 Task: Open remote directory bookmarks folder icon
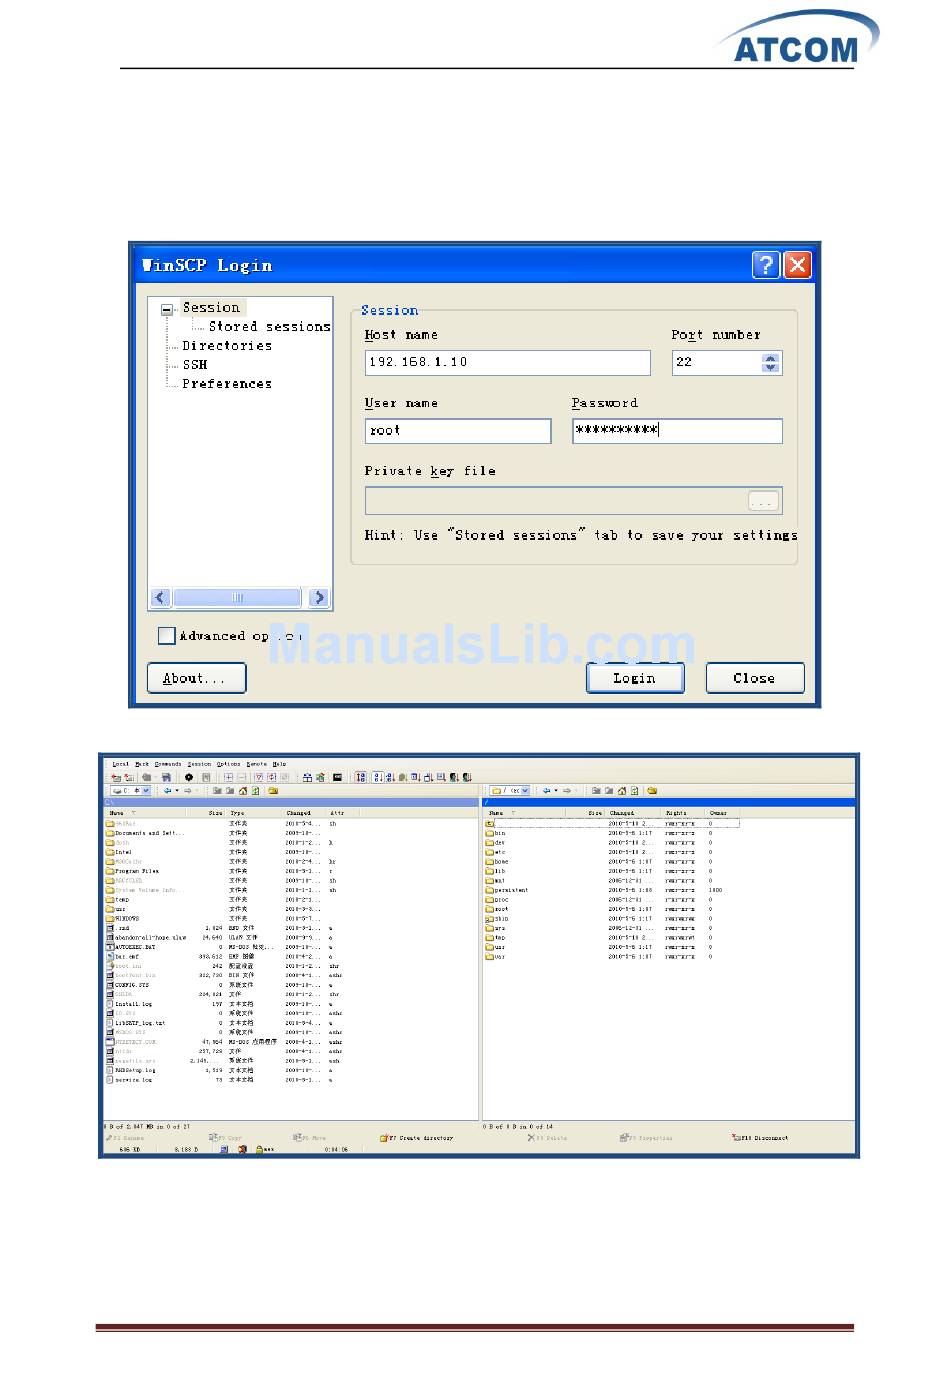click(x=650, y=790)
